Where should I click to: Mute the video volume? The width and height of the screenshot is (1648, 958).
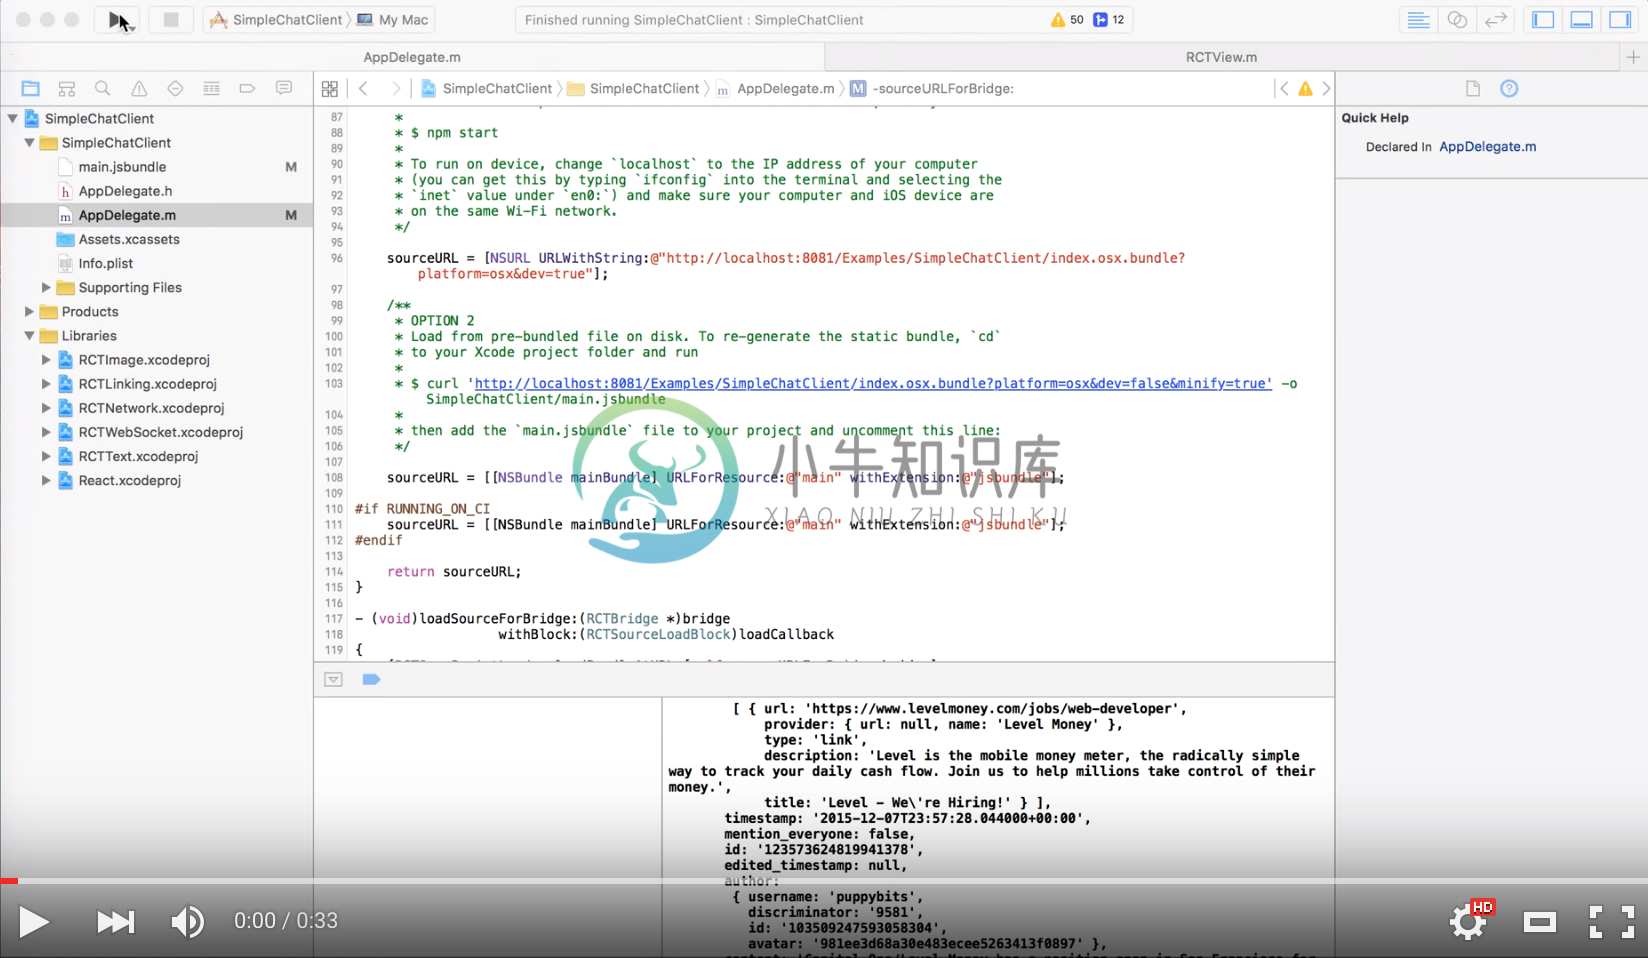187,922
